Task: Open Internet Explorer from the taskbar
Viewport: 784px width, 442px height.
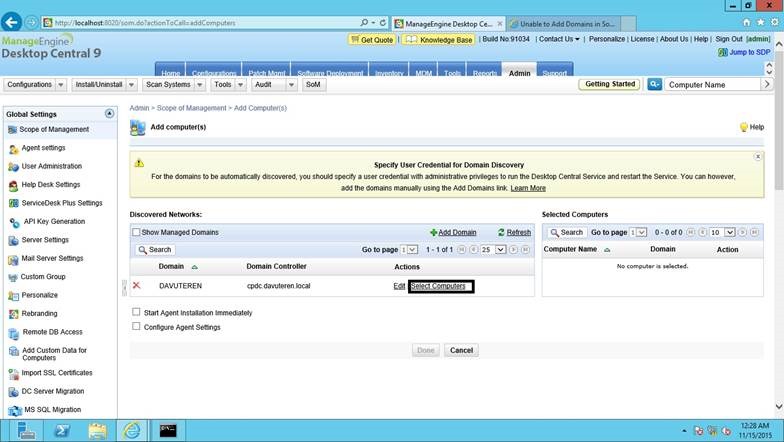Action: coord(132,430)
